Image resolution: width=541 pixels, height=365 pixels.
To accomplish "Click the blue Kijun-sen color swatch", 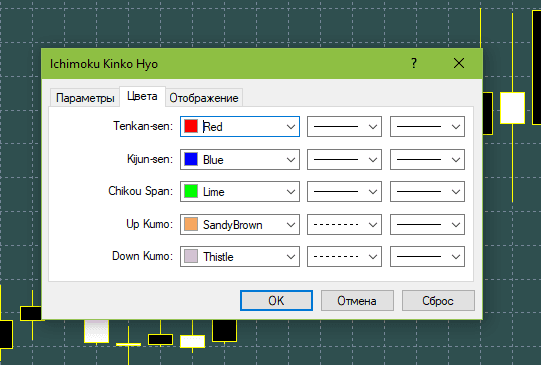I will click(x=191, y=159).
